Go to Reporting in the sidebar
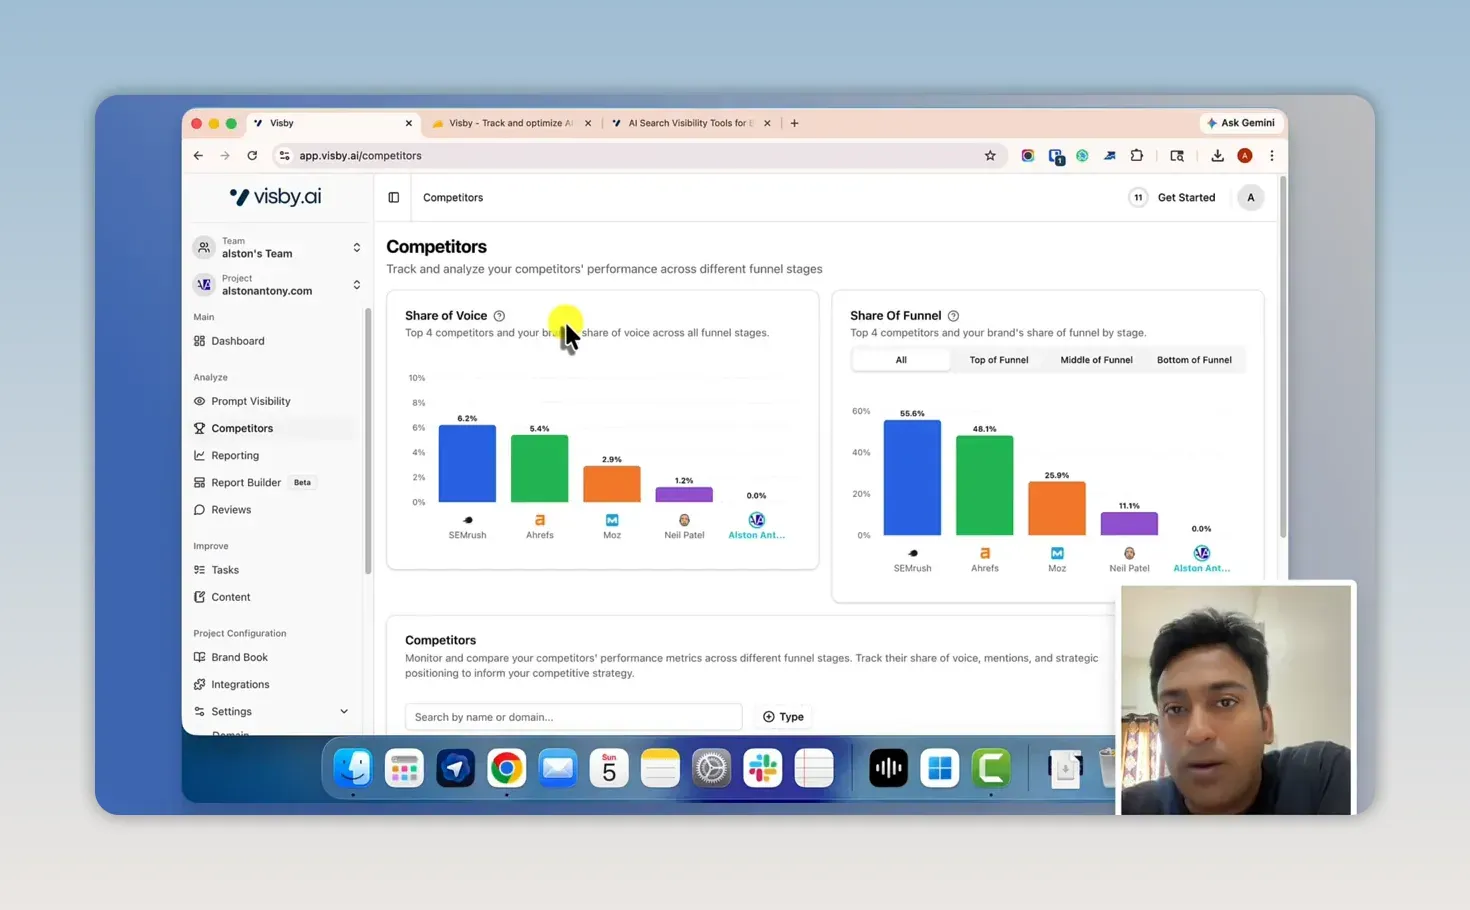 [235, 455]
